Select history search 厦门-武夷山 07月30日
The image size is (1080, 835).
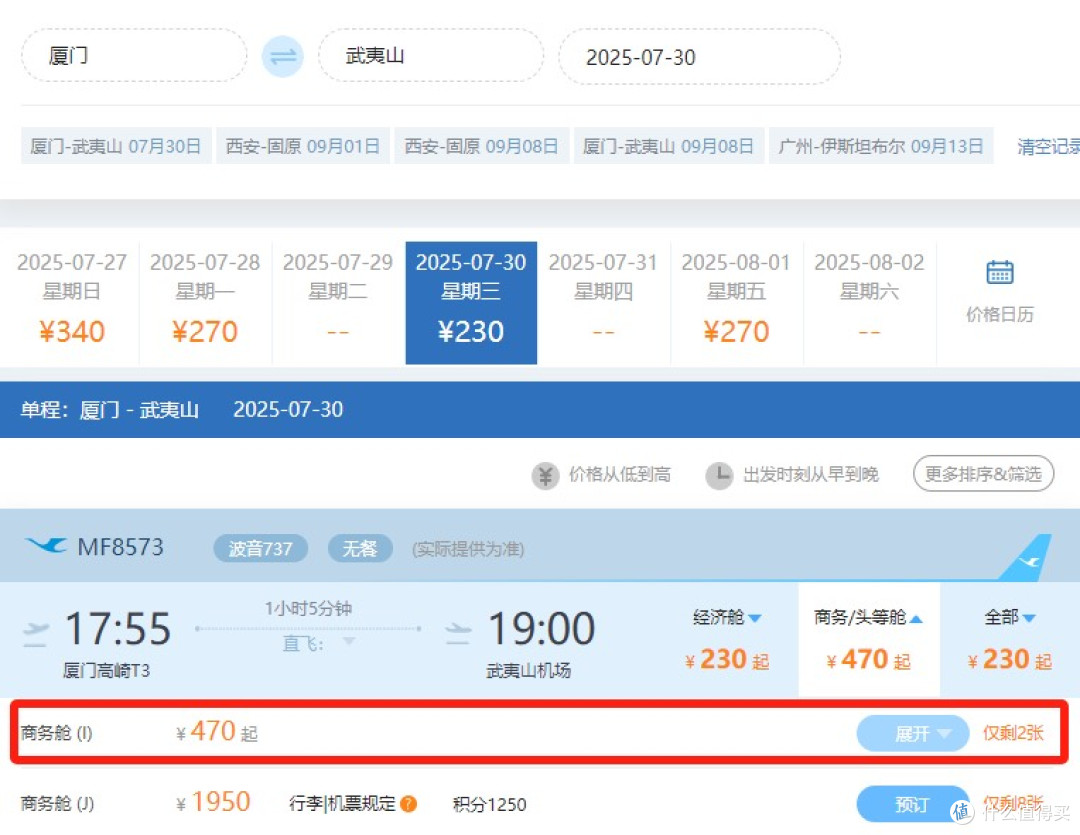116,146
